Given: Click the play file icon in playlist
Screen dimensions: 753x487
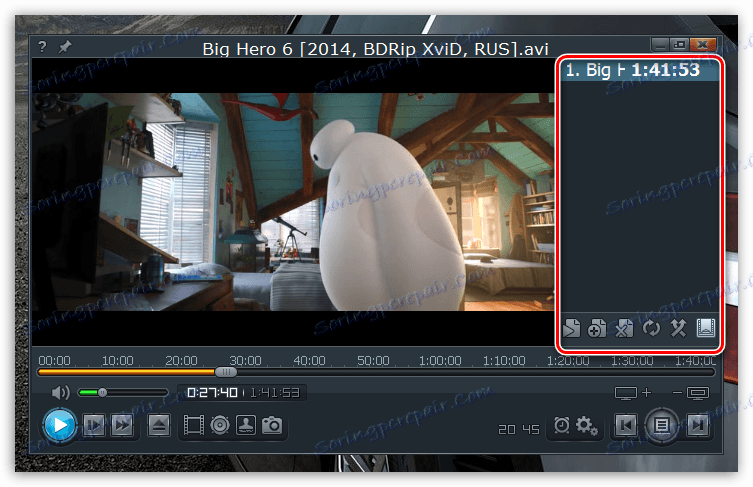Looking at the screenshot, I should pyautogui.click(x=571, y=329).
